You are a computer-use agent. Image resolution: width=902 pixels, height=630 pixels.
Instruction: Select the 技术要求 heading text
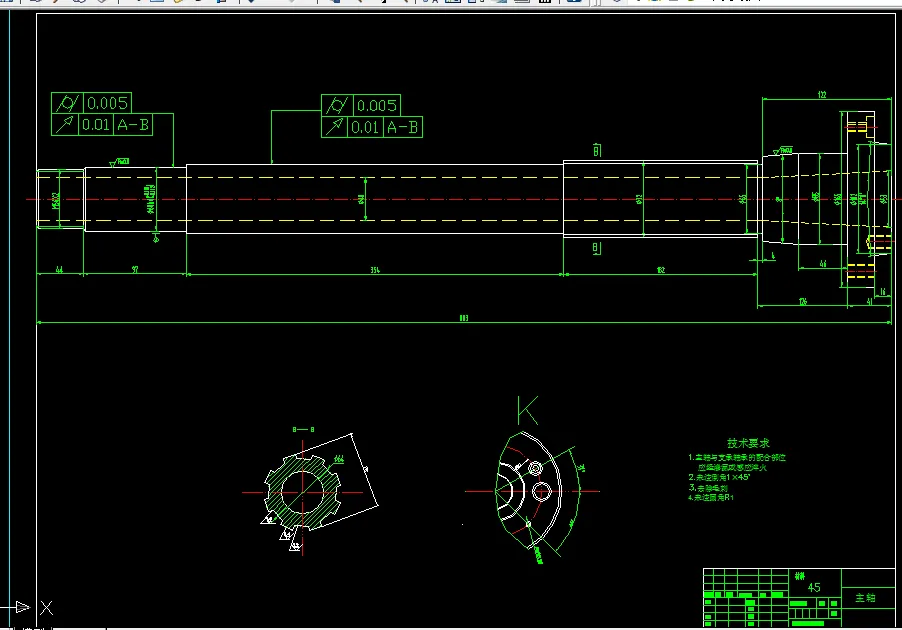coord(748,443)
